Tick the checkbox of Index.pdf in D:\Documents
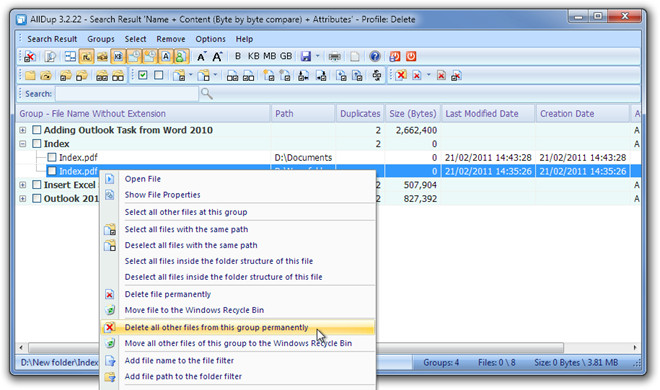The width and height of the screenshot is (660, 390). point(52,157)
